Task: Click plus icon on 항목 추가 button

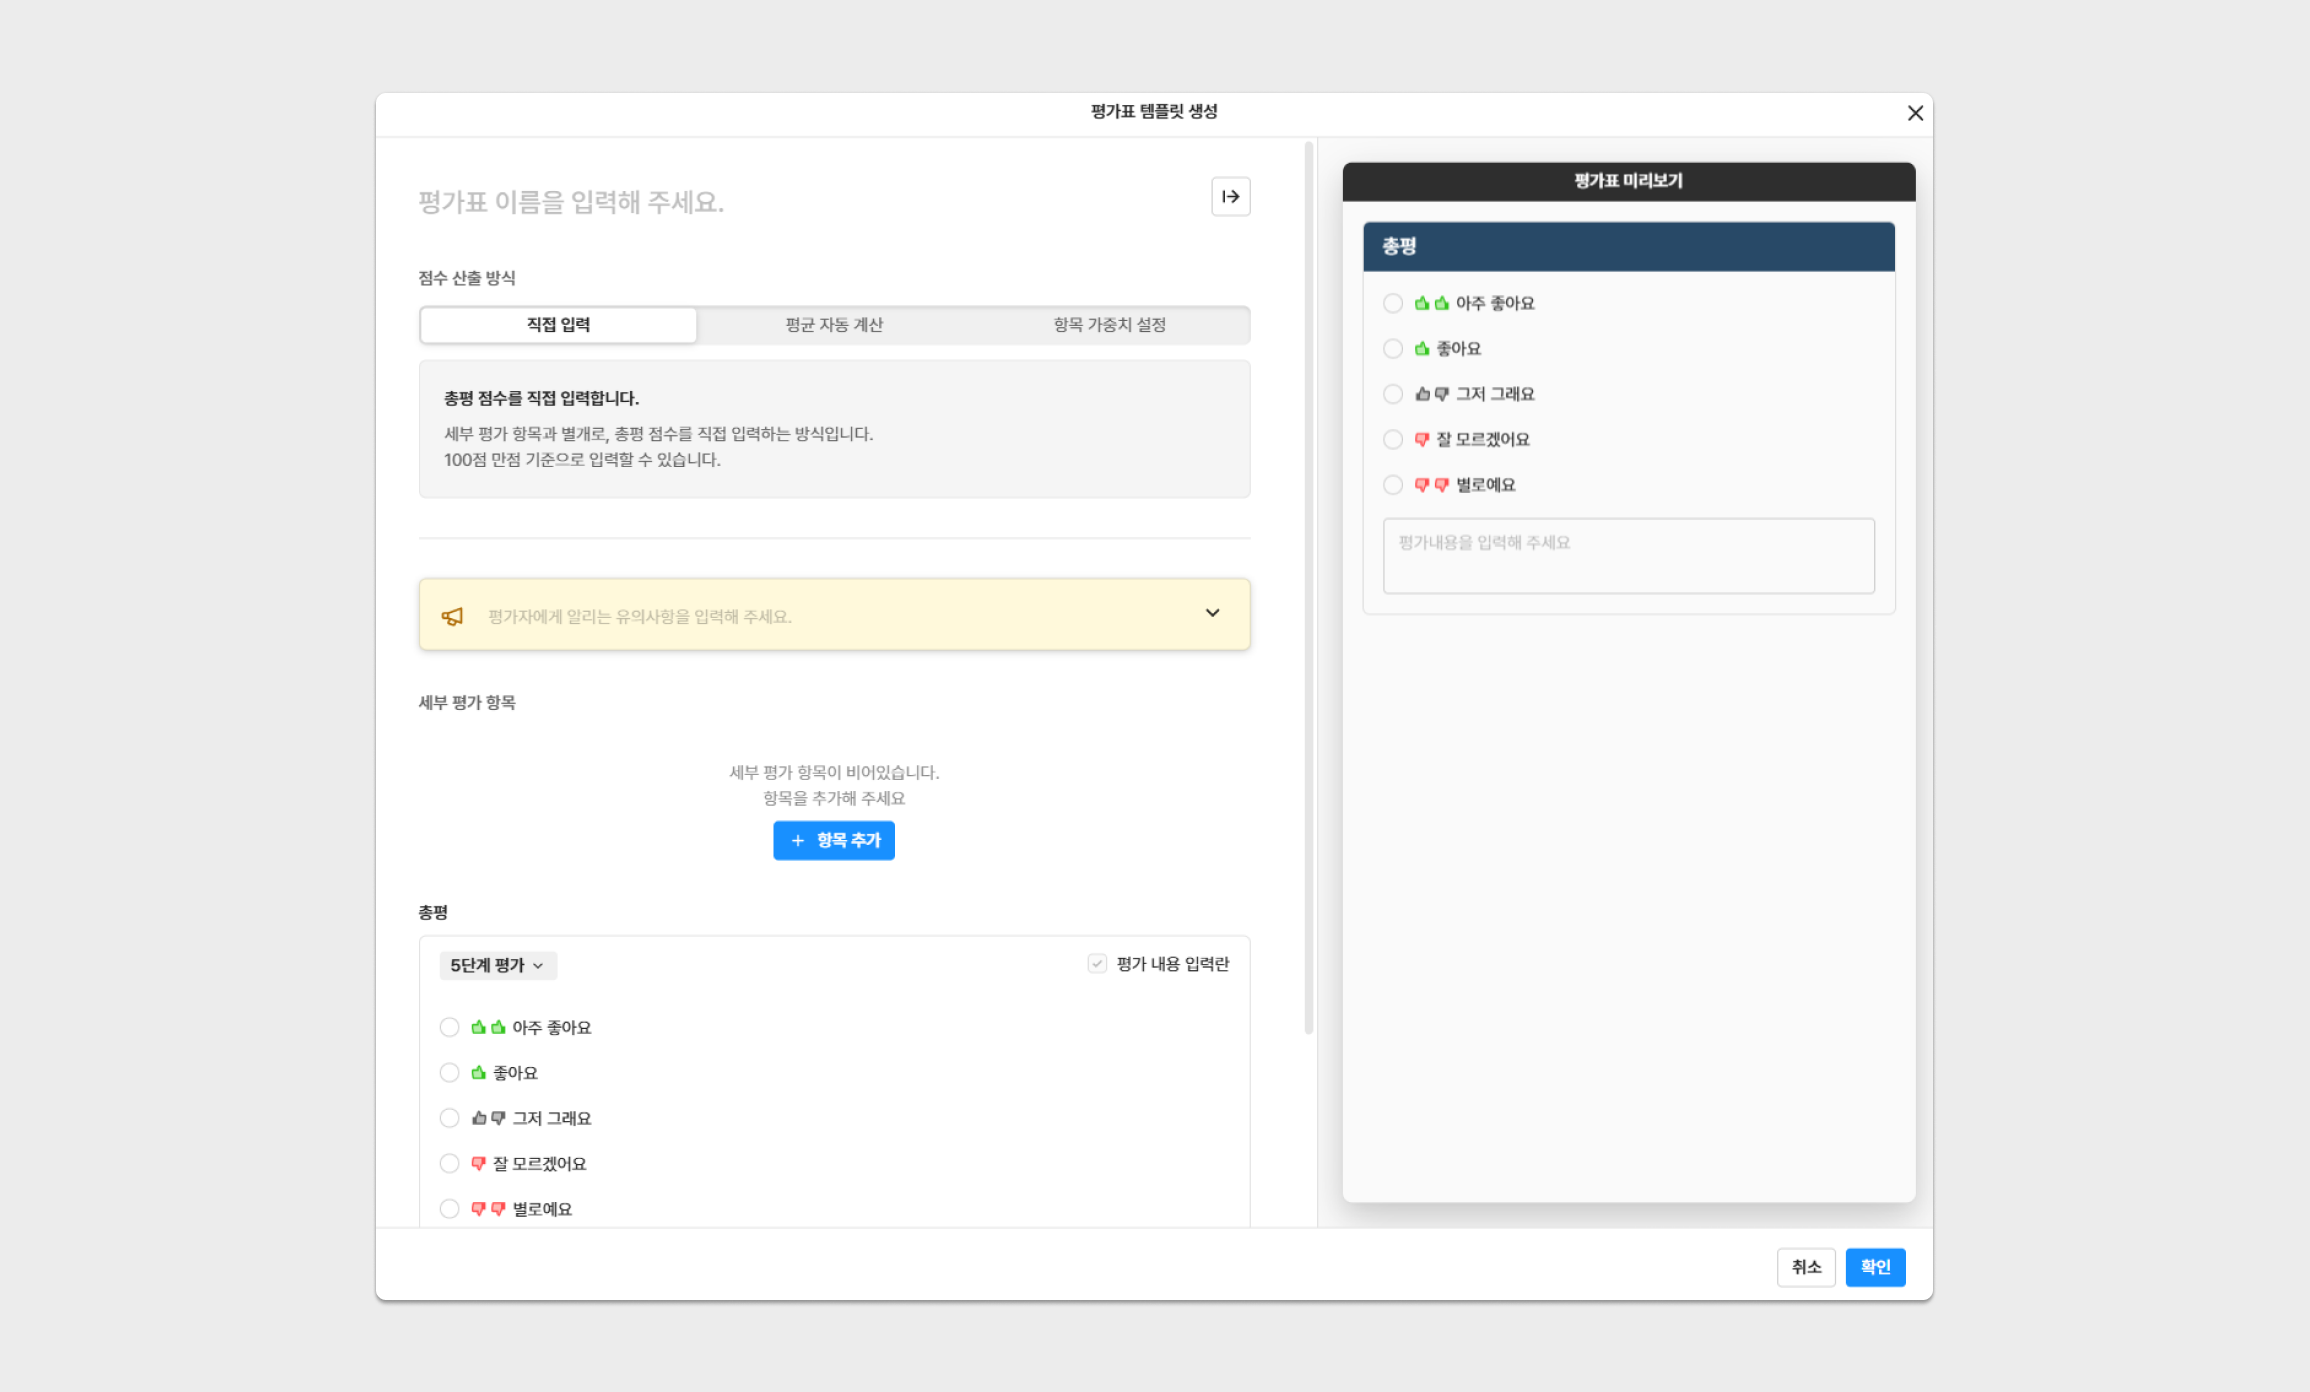Action: [x=797, y=841]
